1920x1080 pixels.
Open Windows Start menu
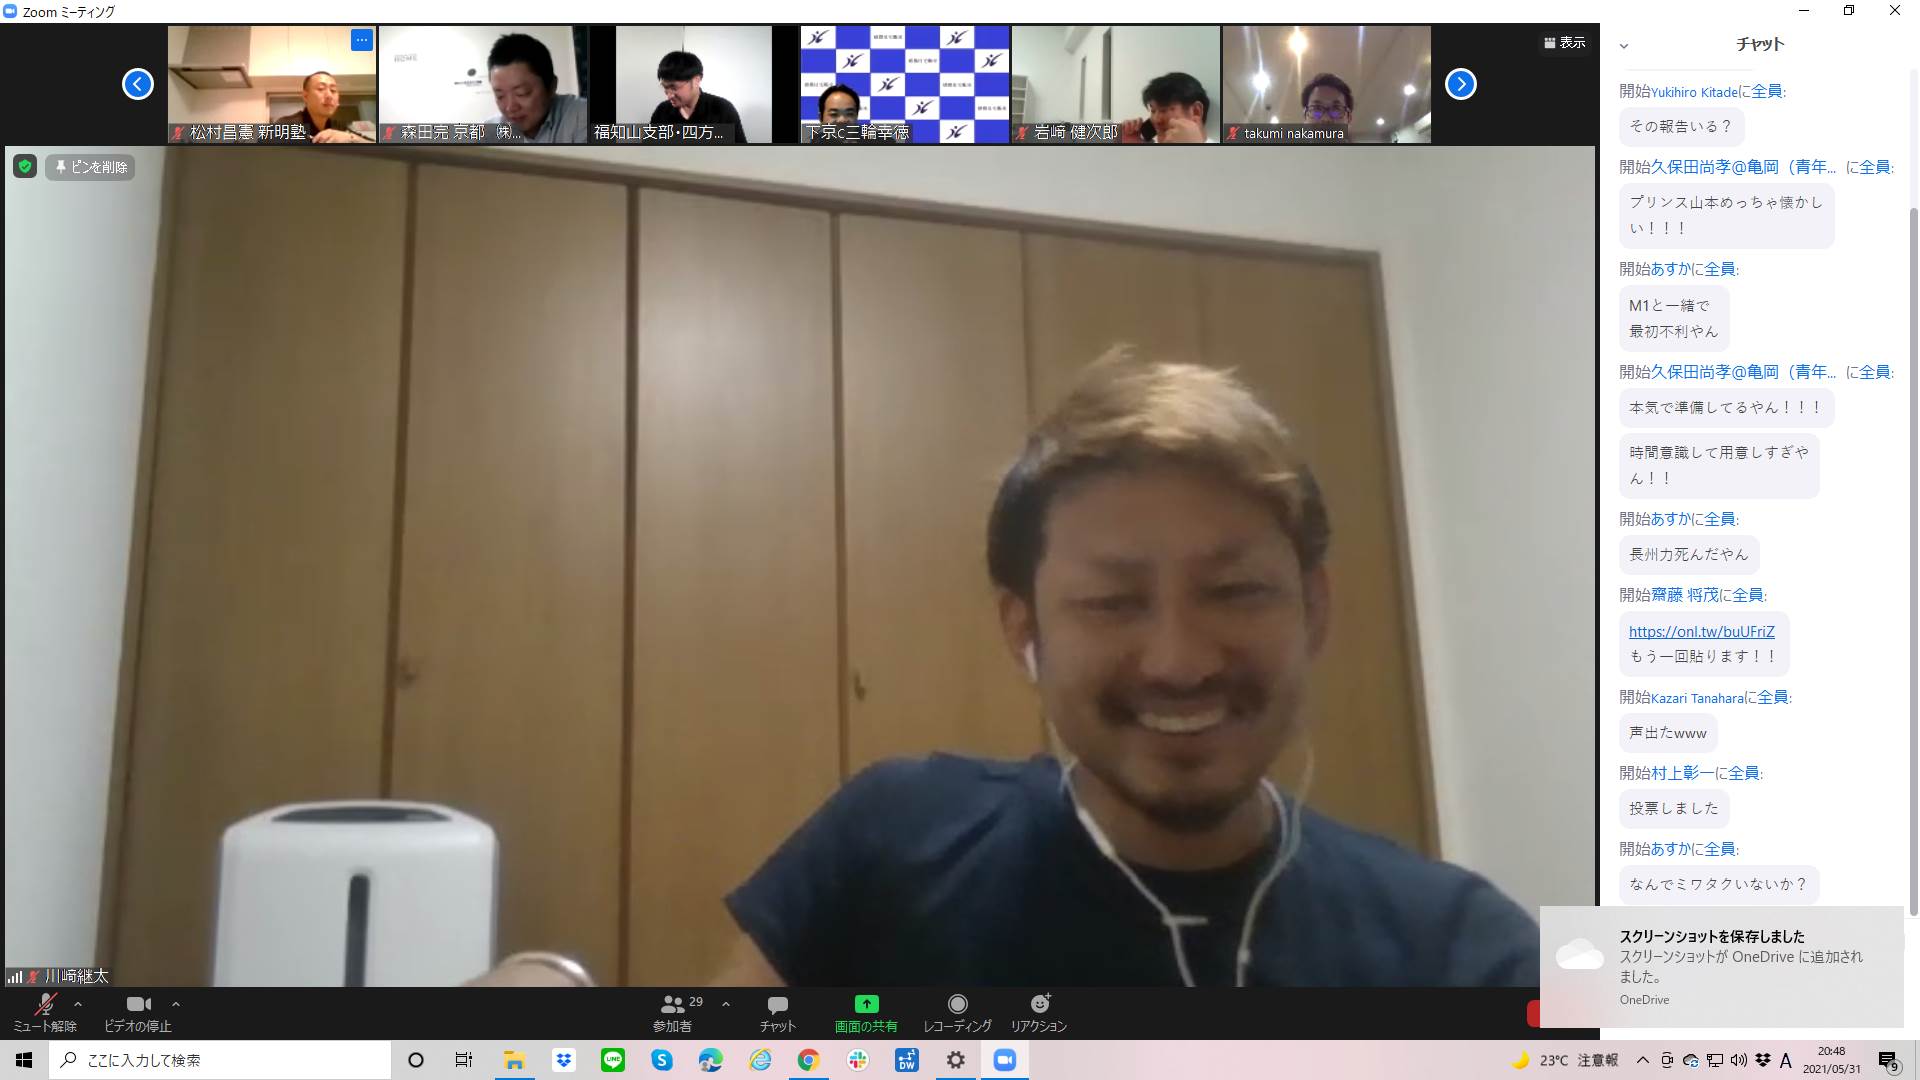(24, 1060)
